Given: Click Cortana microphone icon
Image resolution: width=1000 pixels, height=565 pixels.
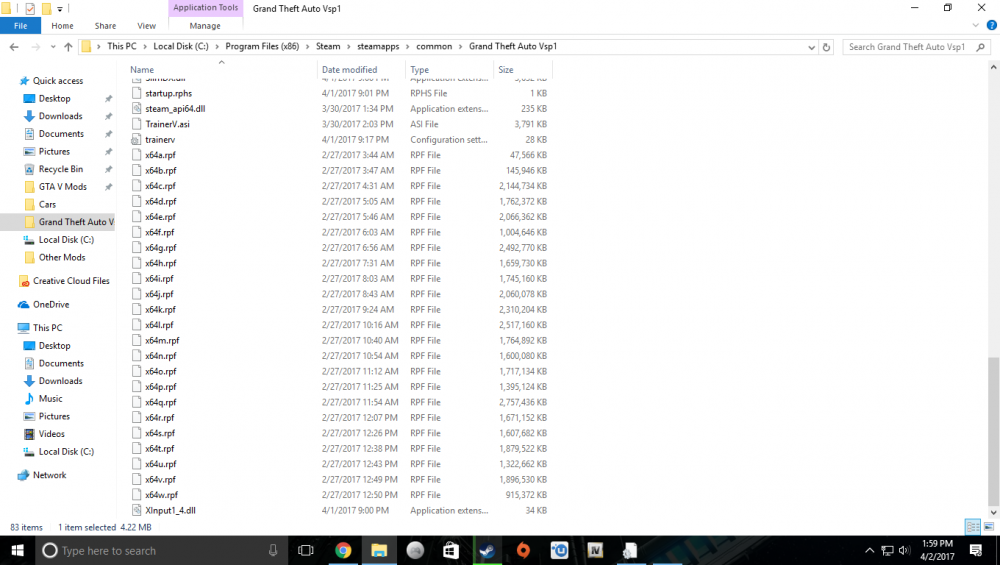Looking at the screenshot, I should [x=273, y=550].
